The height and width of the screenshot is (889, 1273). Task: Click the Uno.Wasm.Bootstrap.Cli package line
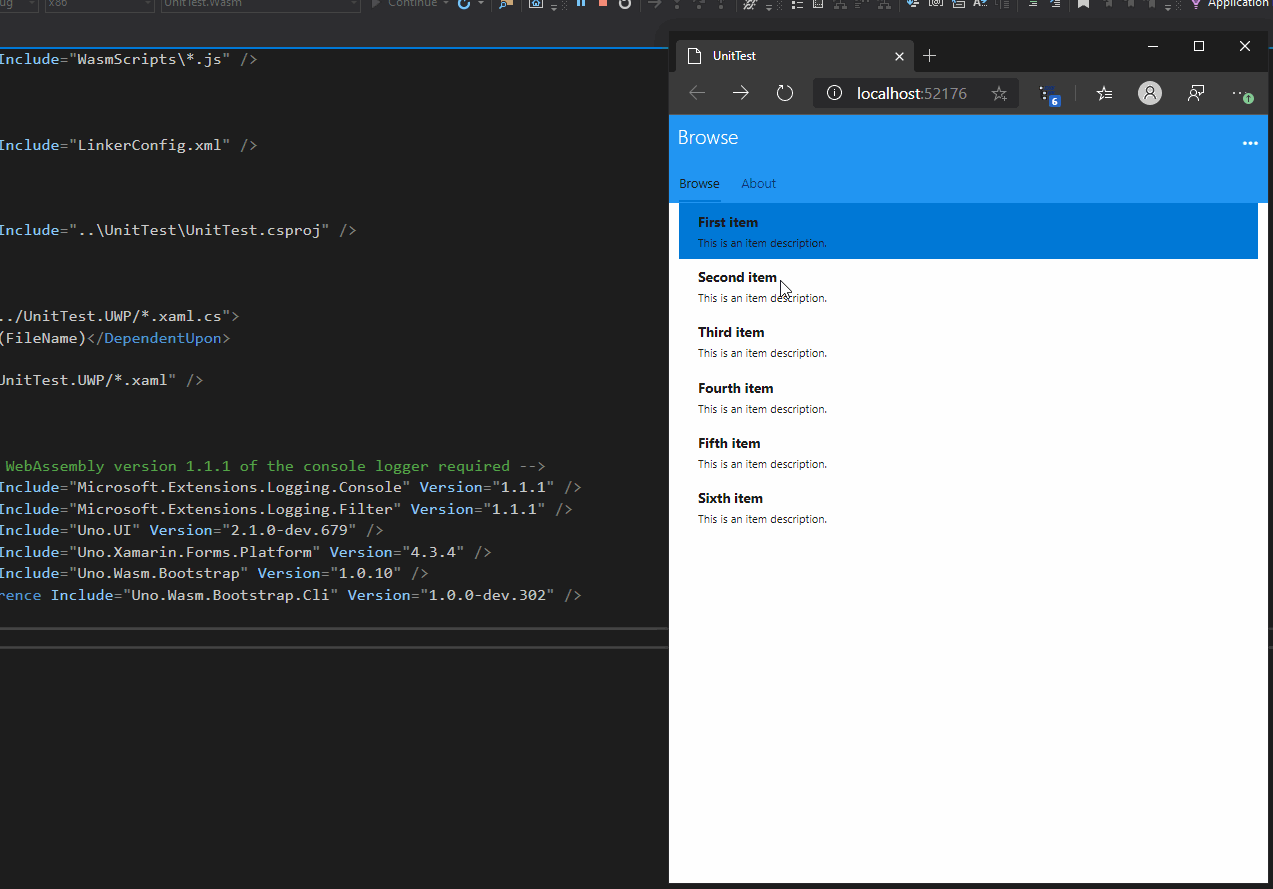291,595
